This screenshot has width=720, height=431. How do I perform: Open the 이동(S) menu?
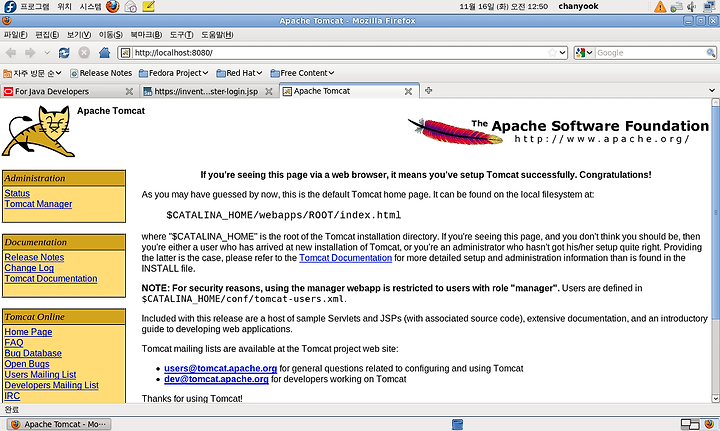click(x=111, y=35)
